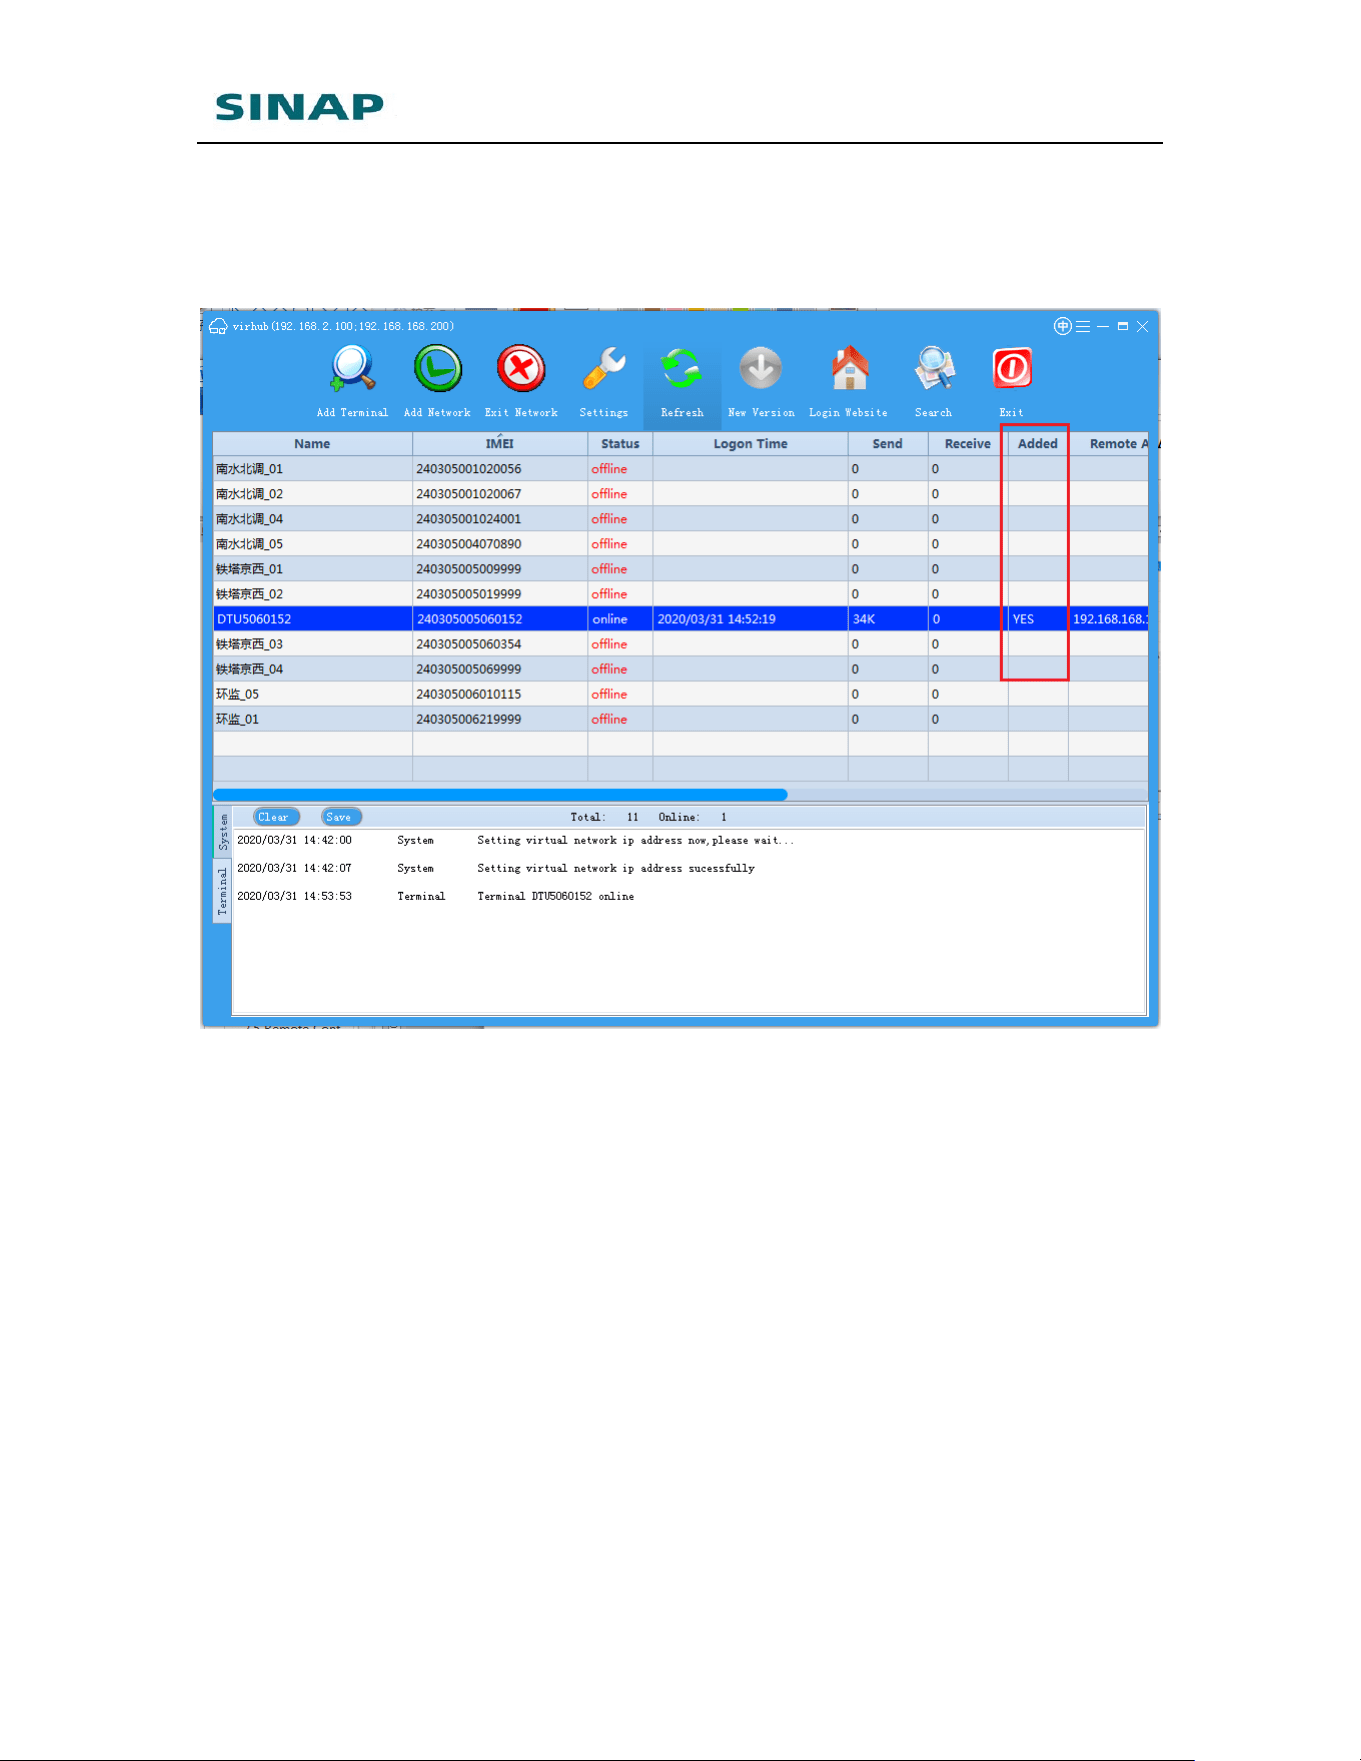
Task: Select the row named 铁塔京西_01
Action: click(x=680, y=569)
